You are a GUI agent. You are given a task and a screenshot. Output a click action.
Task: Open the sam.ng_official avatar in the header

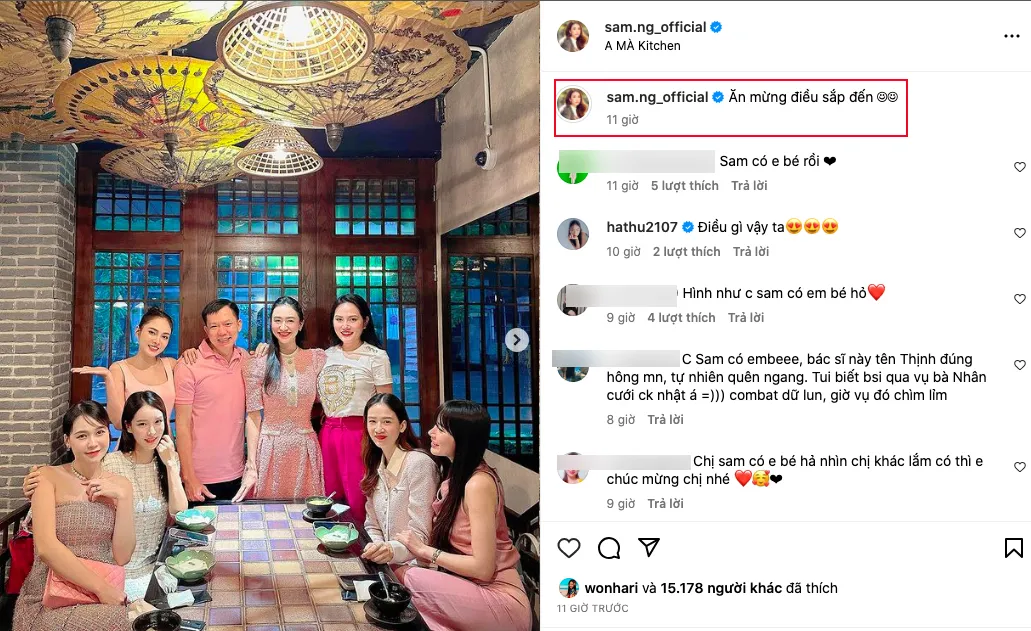coord(573,35)
